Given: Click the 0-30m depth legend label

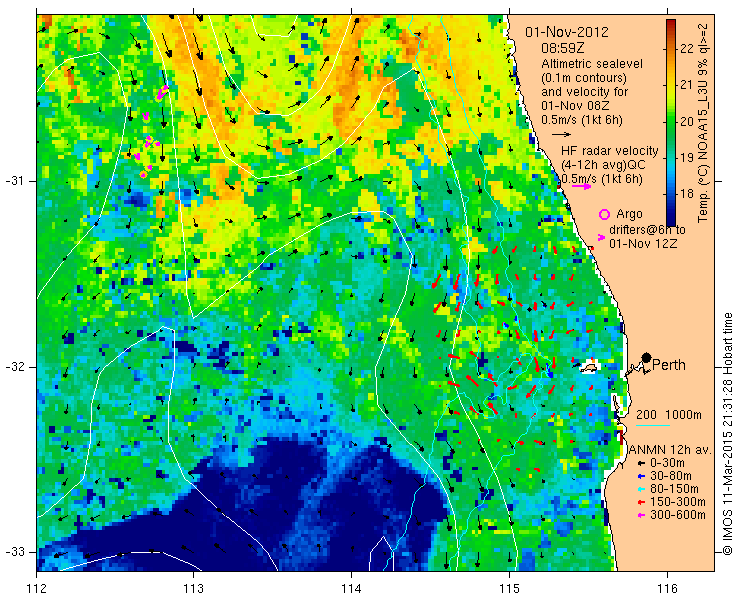Looking at the screenshot, I should coord(667,463).
